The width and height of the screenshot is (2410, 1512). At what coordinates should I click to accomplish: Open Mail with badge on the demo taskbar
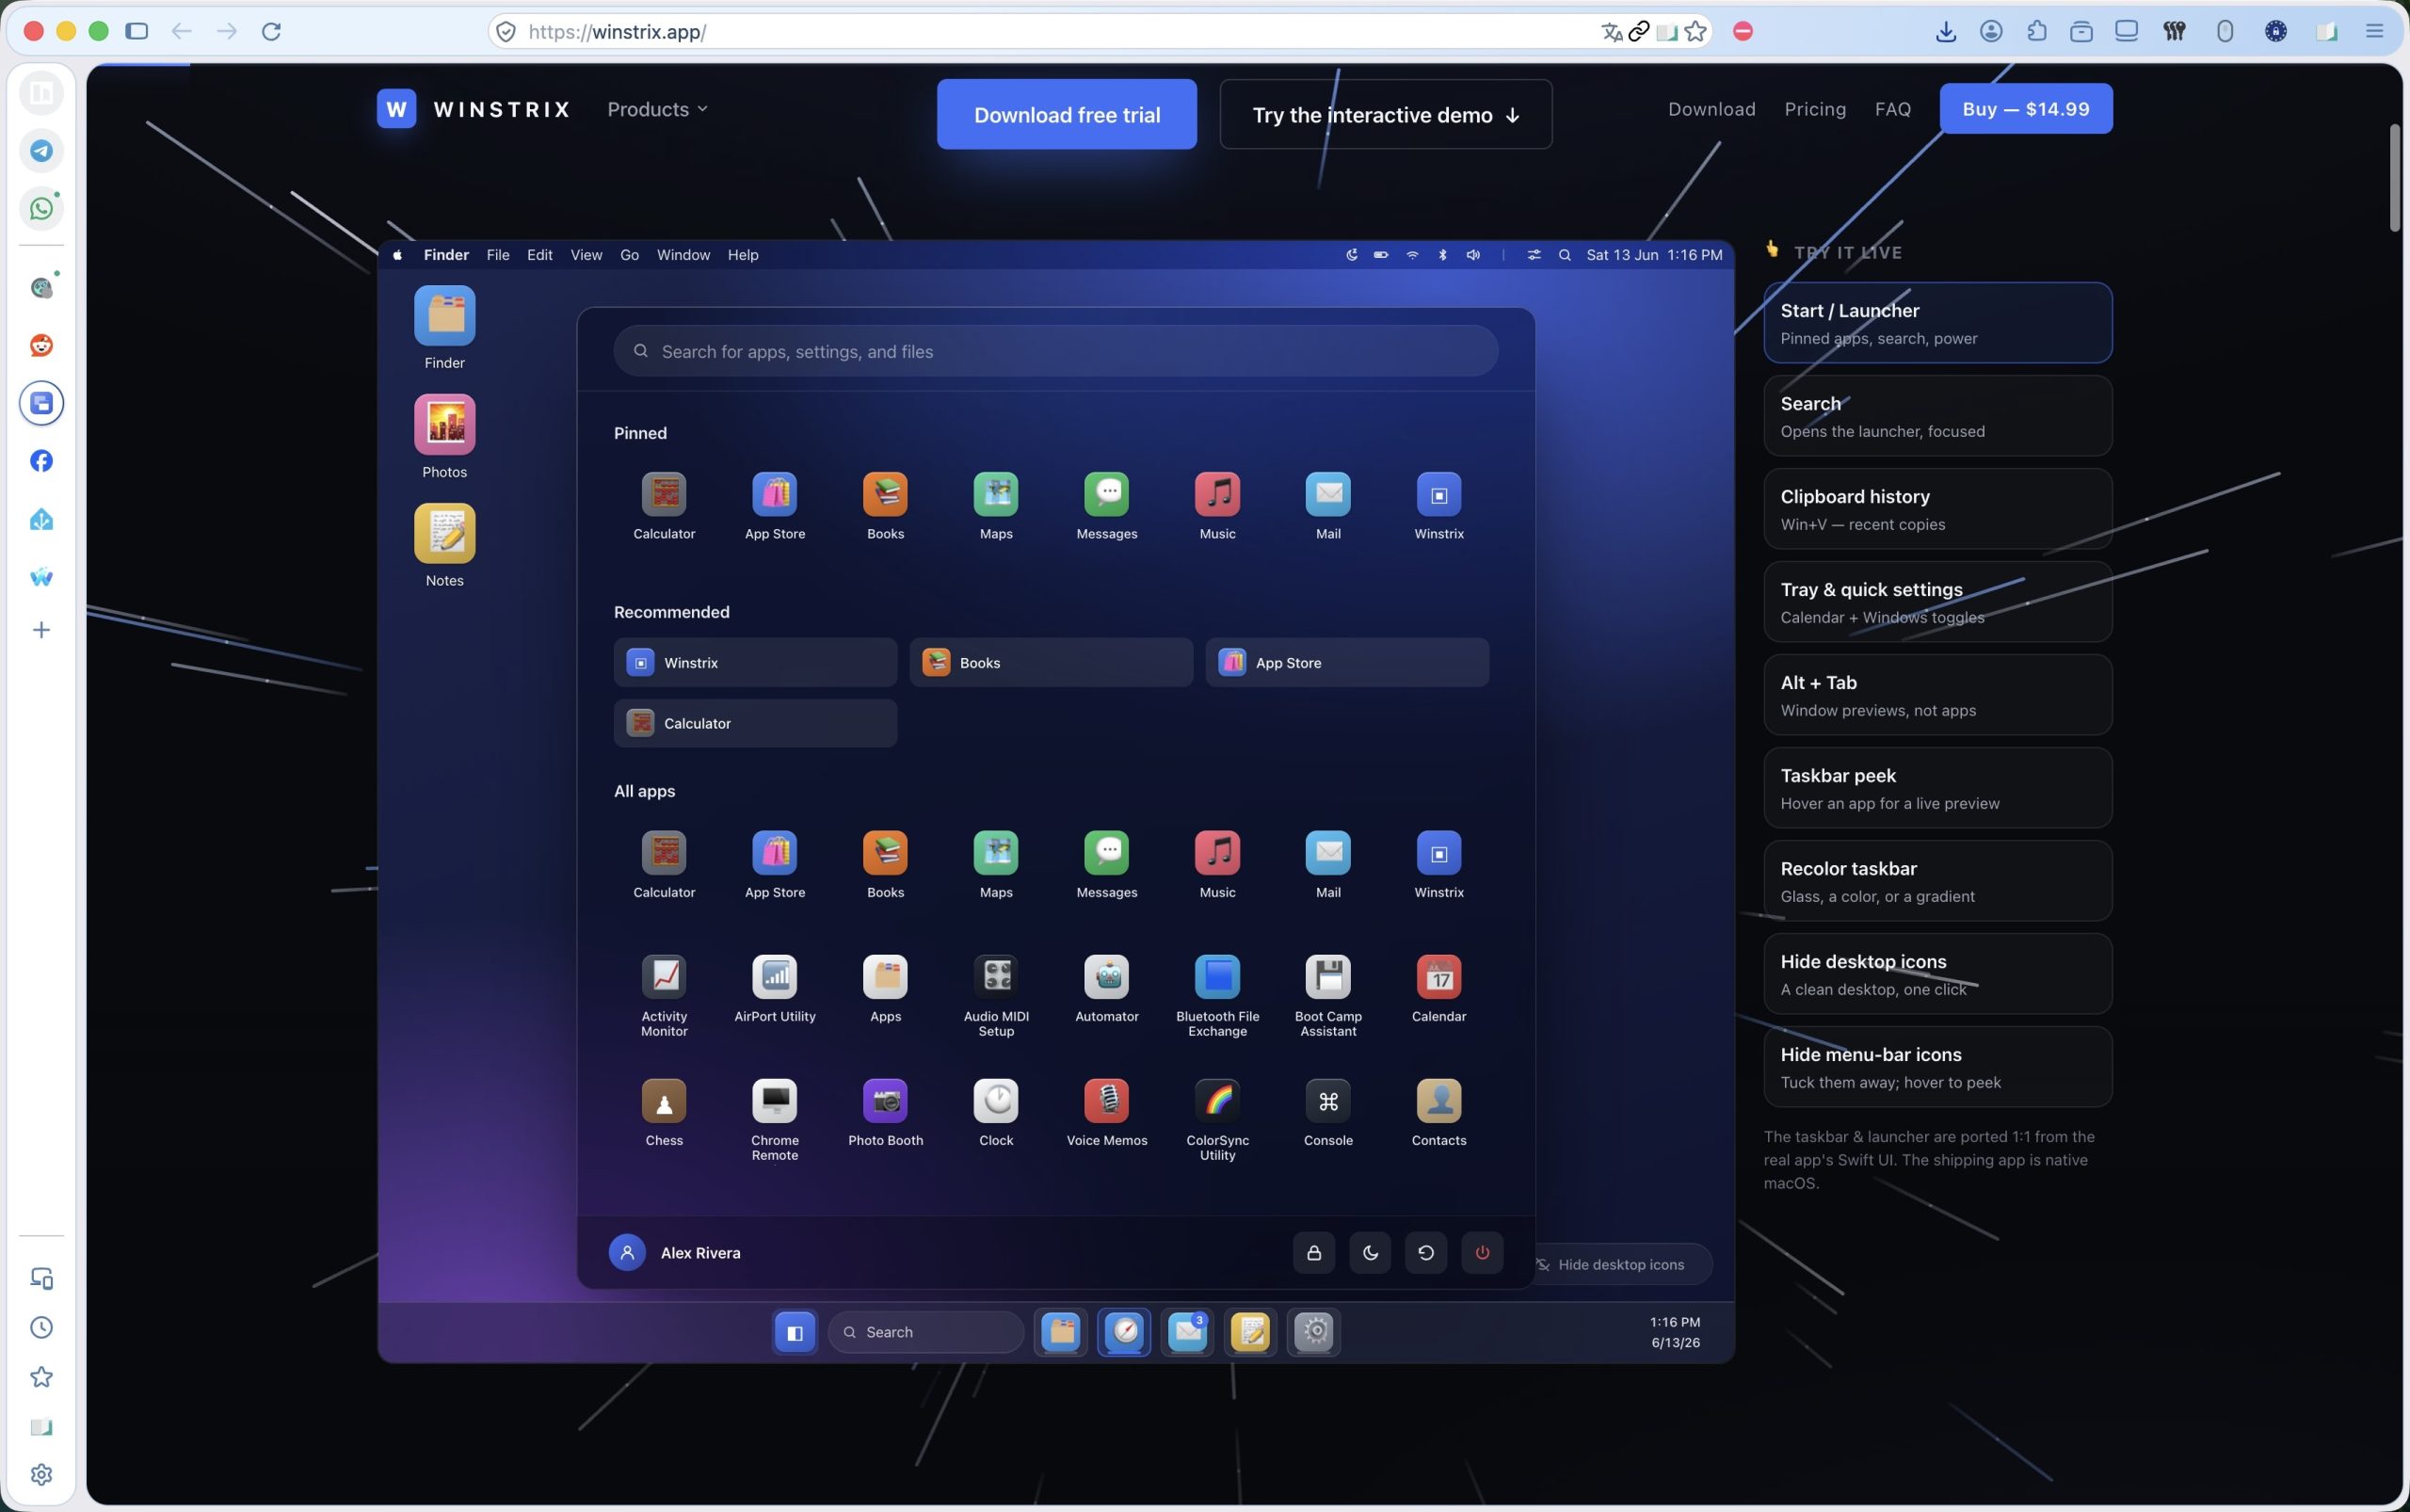1187,1332
